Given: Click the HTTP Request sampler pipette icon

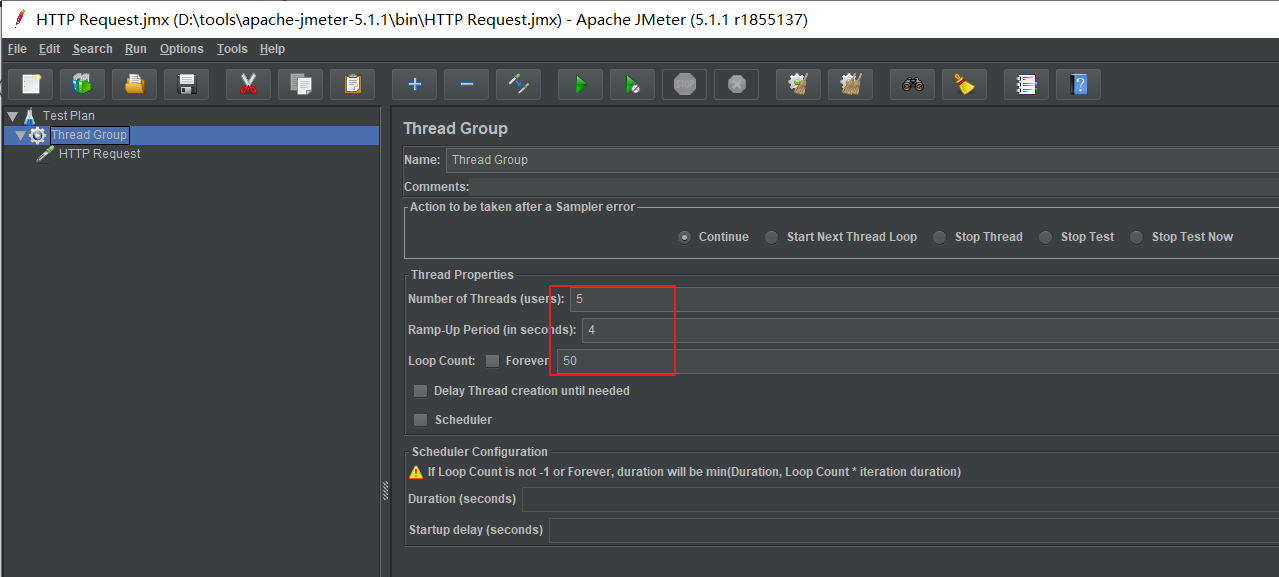Looking at the screenshot, I should coord(45,154).
